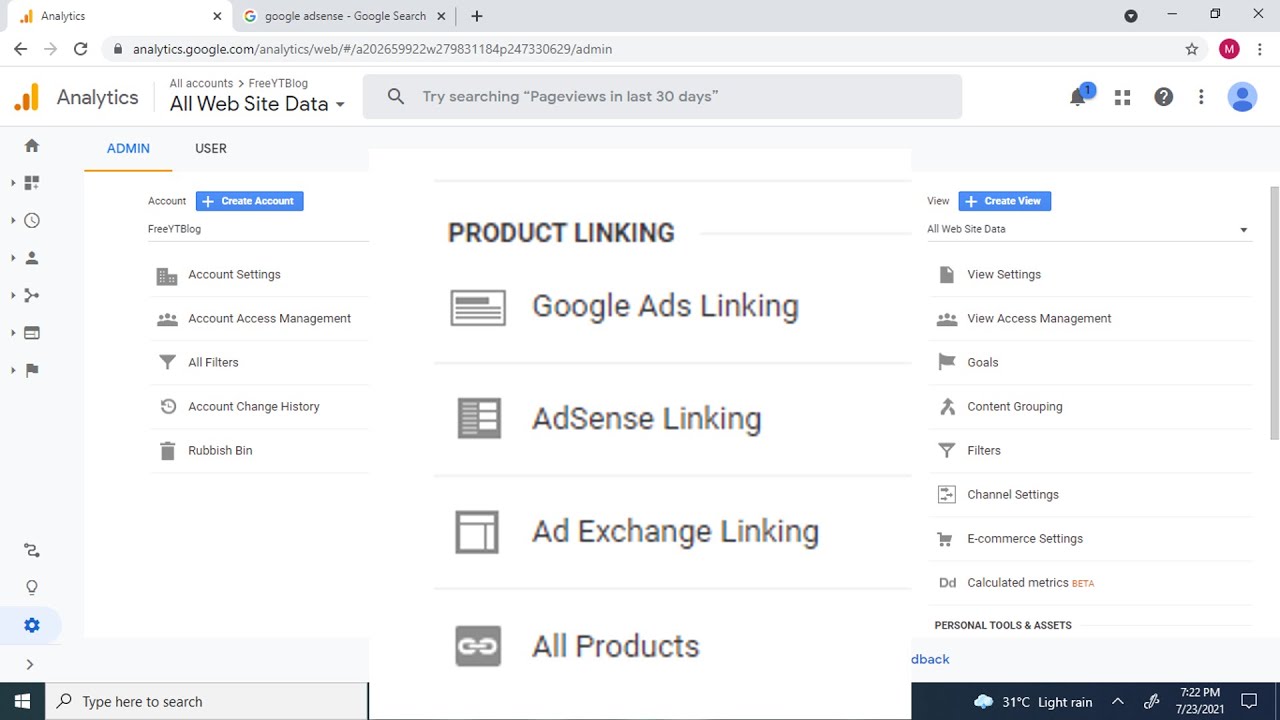Open Channel Settings
The image size is (1280, 720).
(1013, 495)
